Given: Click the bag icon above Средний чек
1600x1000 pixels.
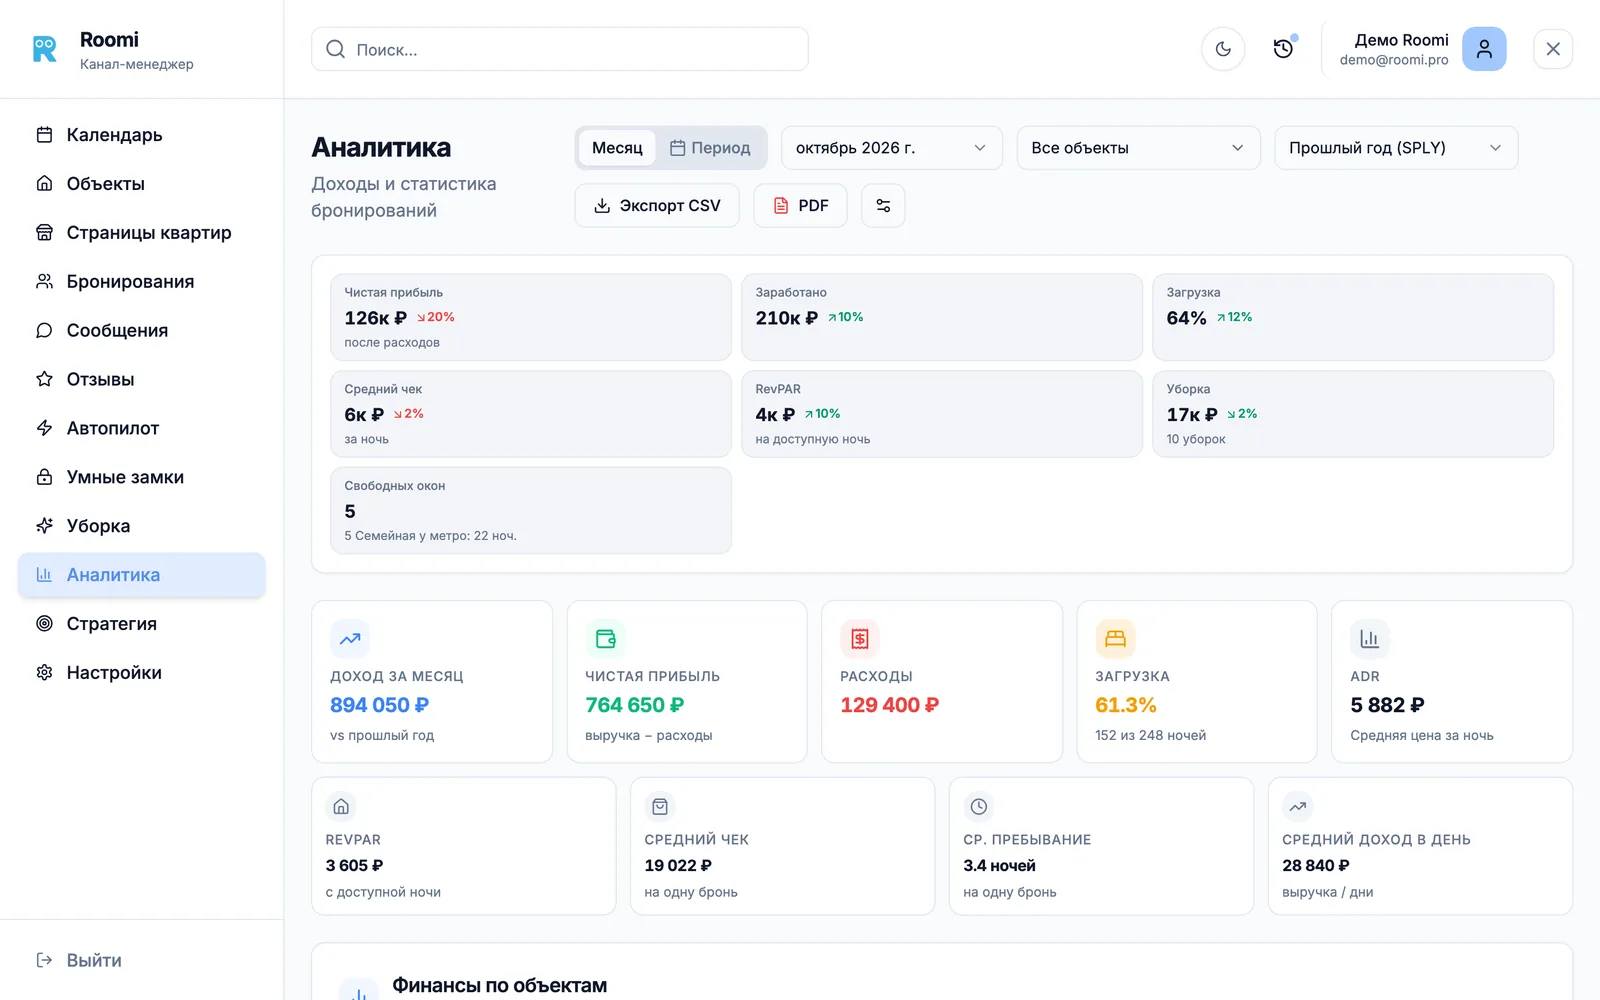Looking at the screenshot, I should [x=660, y=807].
